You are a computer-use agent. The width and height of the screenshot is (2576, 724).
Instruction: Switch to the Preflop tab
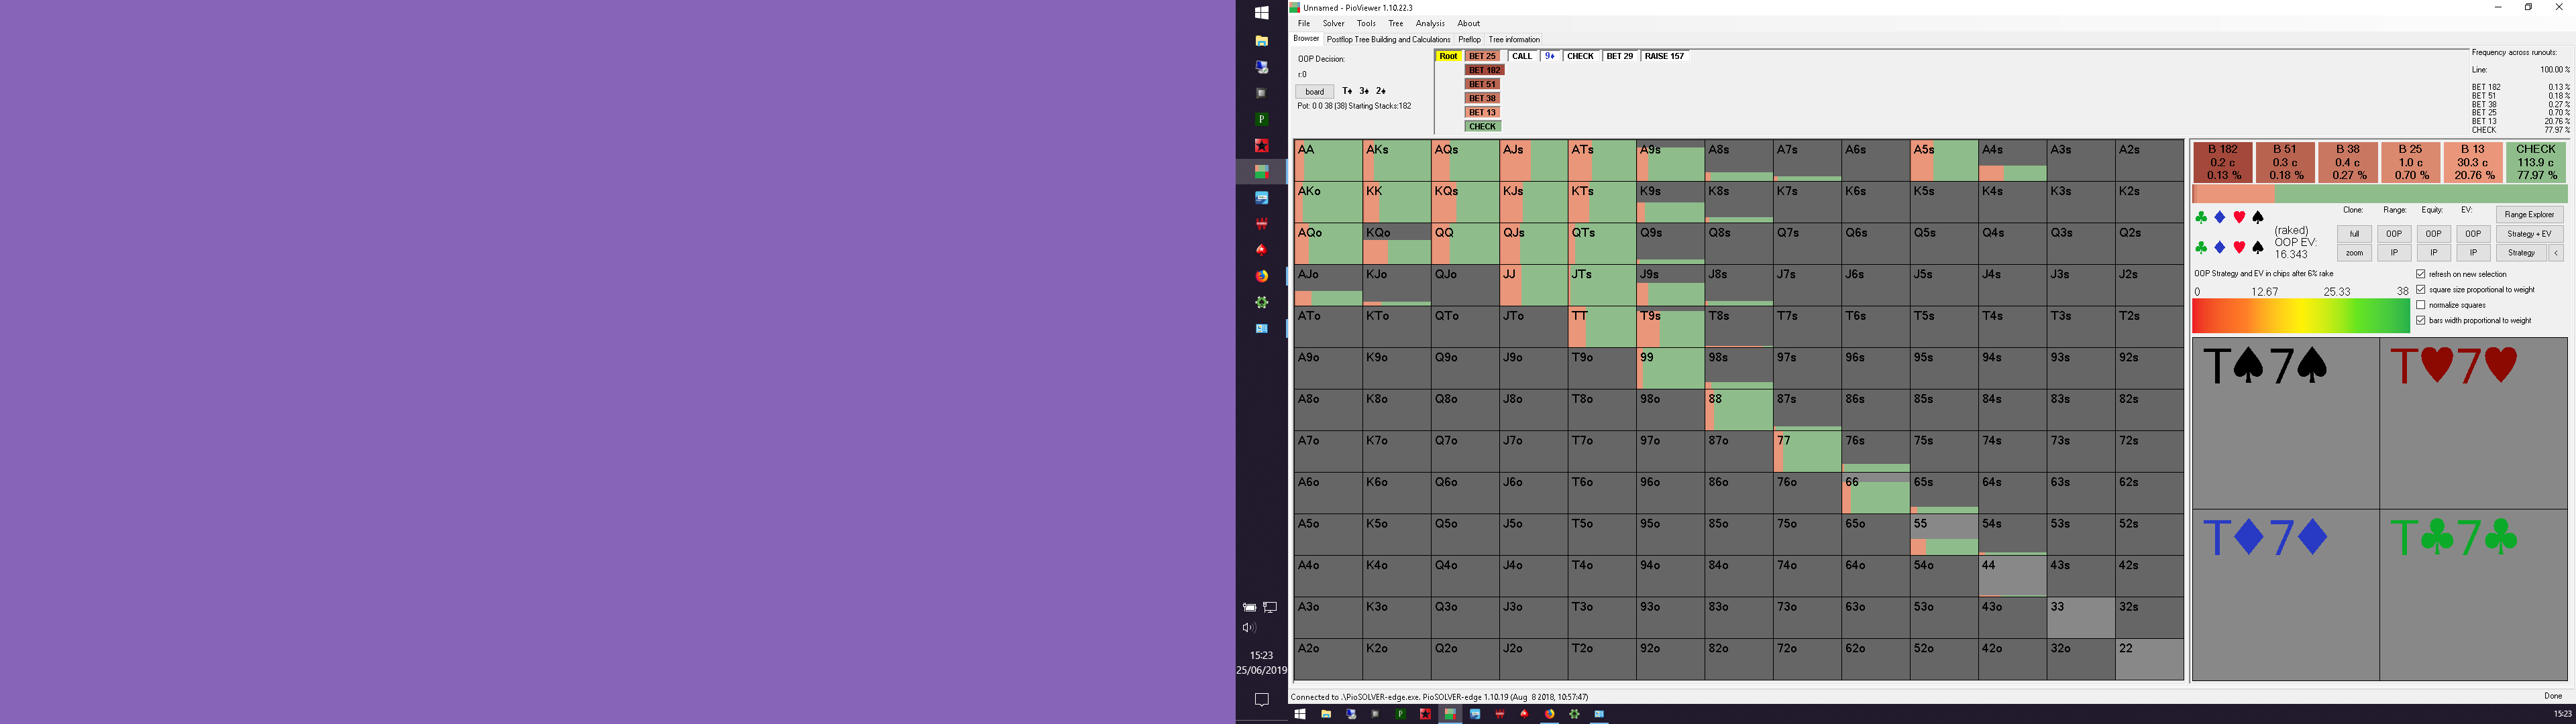[x=1469, y=40]
